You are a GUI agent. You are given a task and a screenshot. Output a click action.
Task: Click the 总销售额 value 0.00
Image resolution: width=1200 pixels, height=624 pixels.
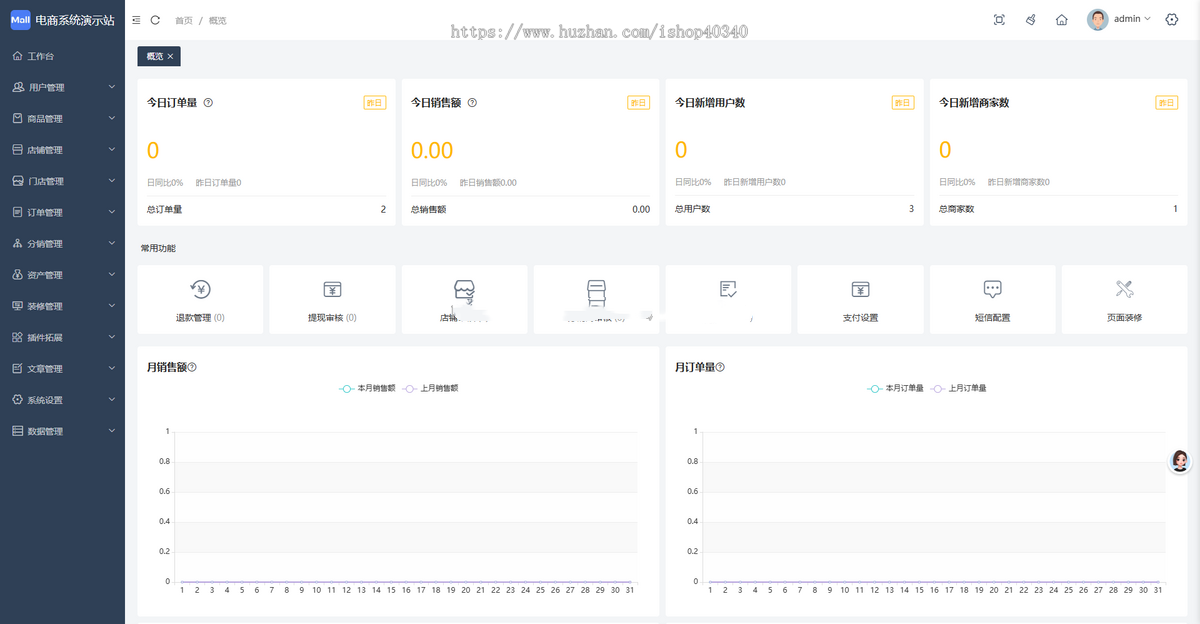[x=641, y=209]
